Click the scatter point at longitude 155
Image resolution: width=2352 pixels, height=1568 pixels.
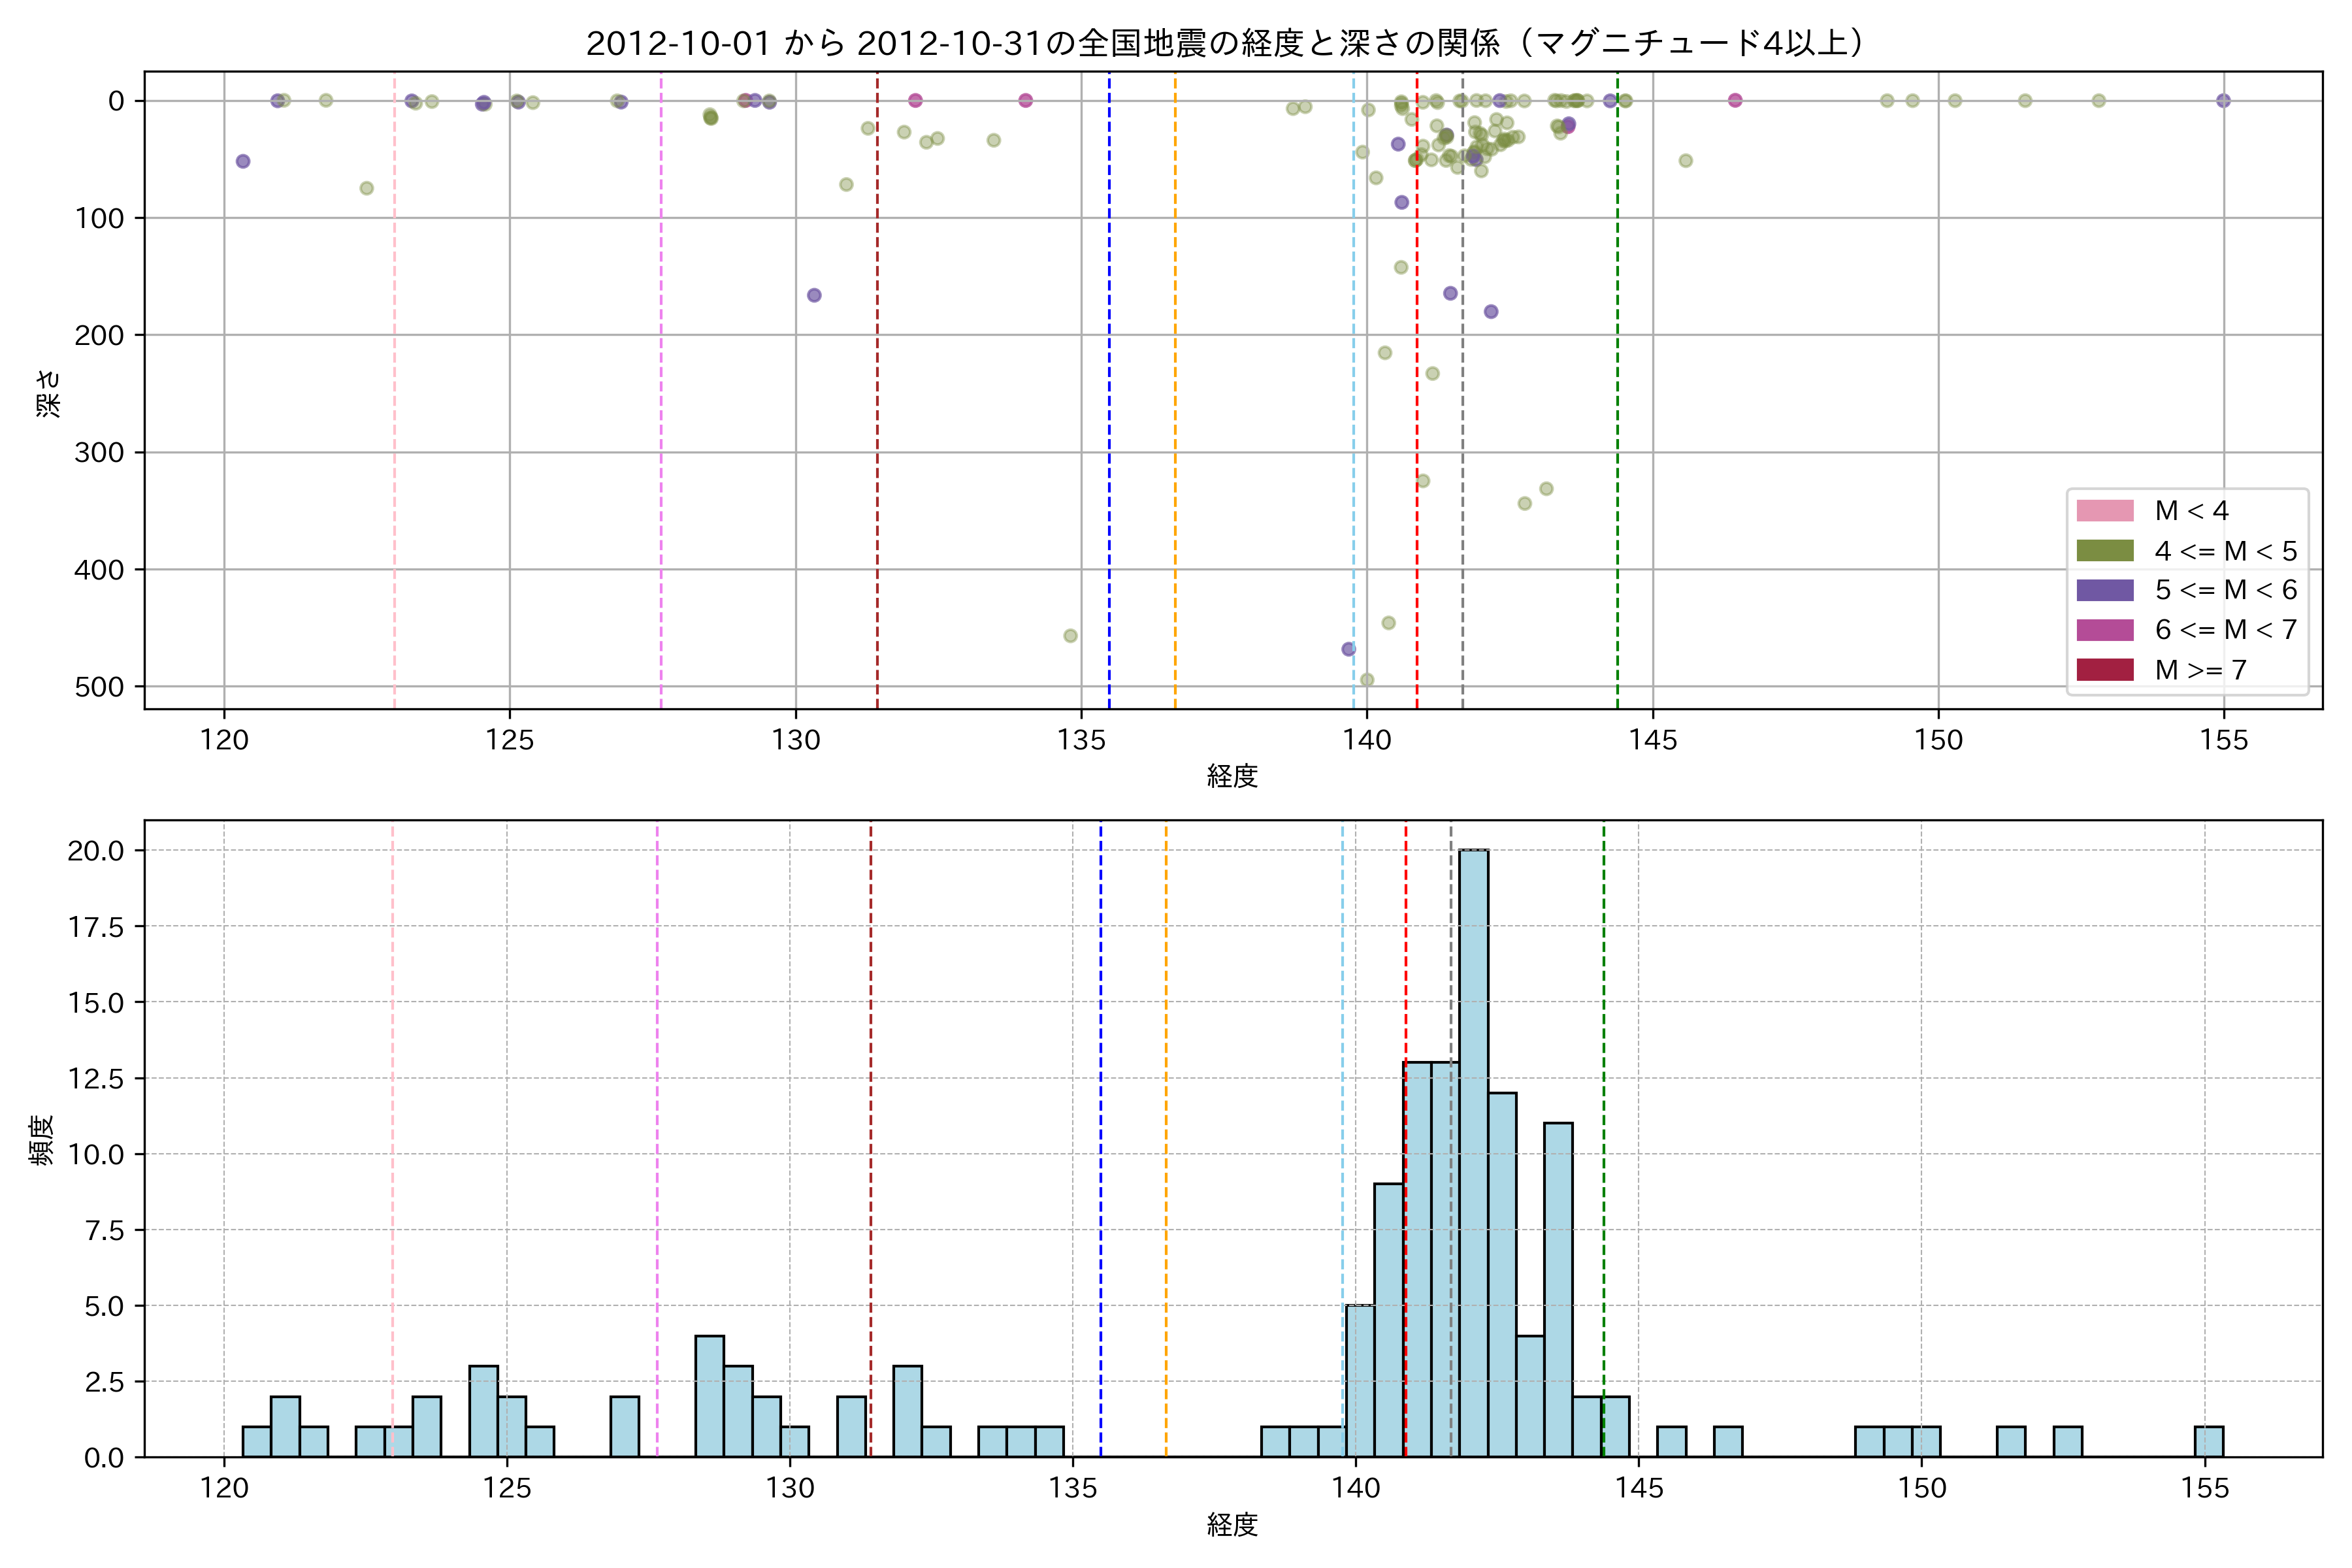(2223, 101)
